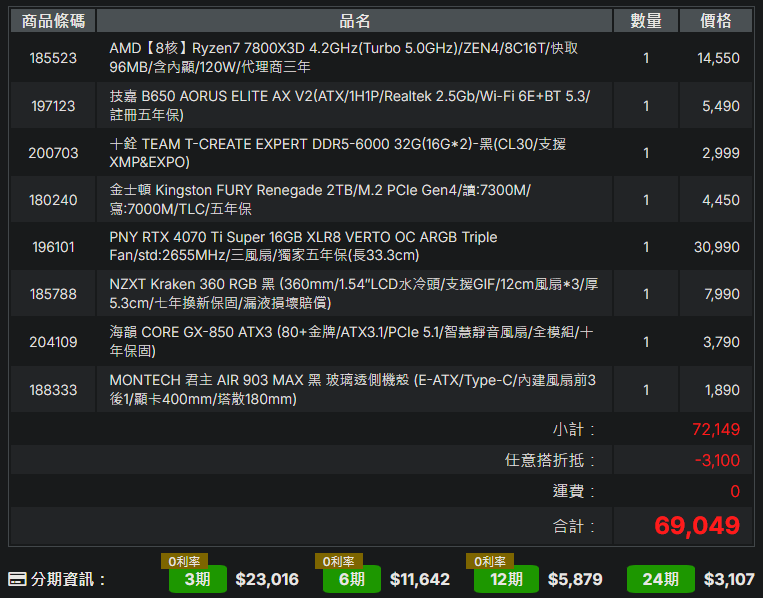Click the total amount 69,049
The image size is (763, 598).
click(697, 526)
